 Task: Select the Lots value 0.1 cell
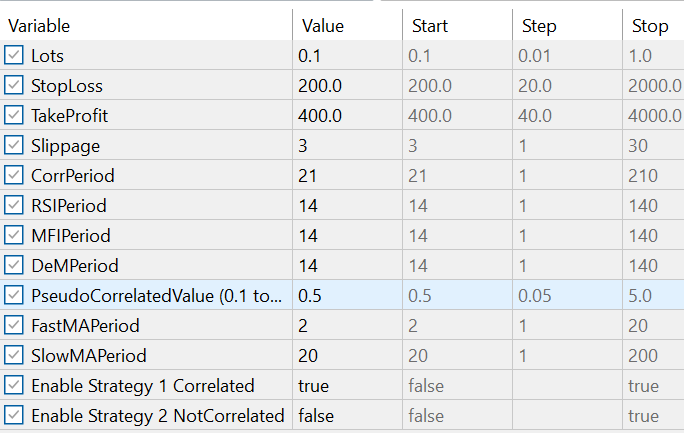tap(345, 56)
